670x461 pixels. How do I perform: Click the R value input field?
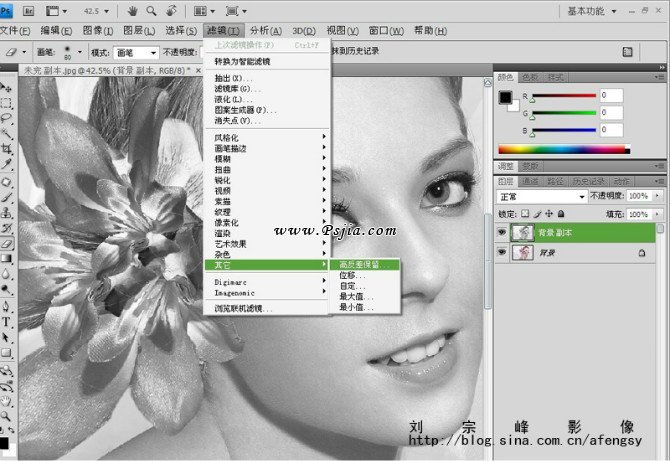[x=611, y=95]
